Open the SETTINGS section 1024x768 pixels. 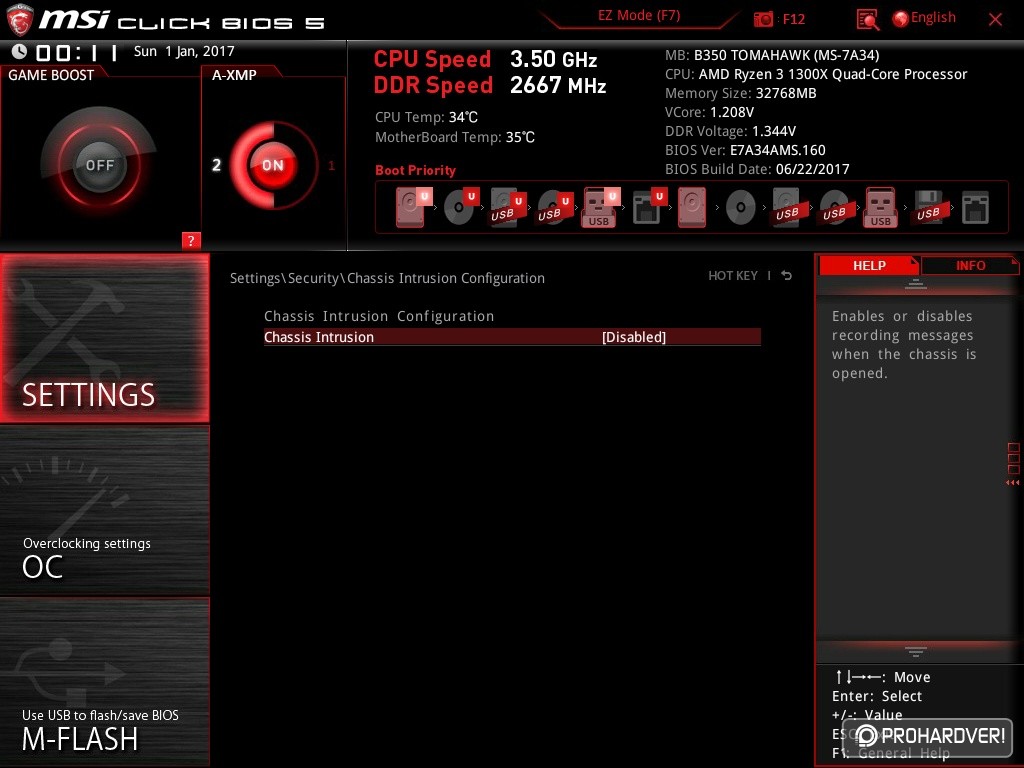click(104, 338)
